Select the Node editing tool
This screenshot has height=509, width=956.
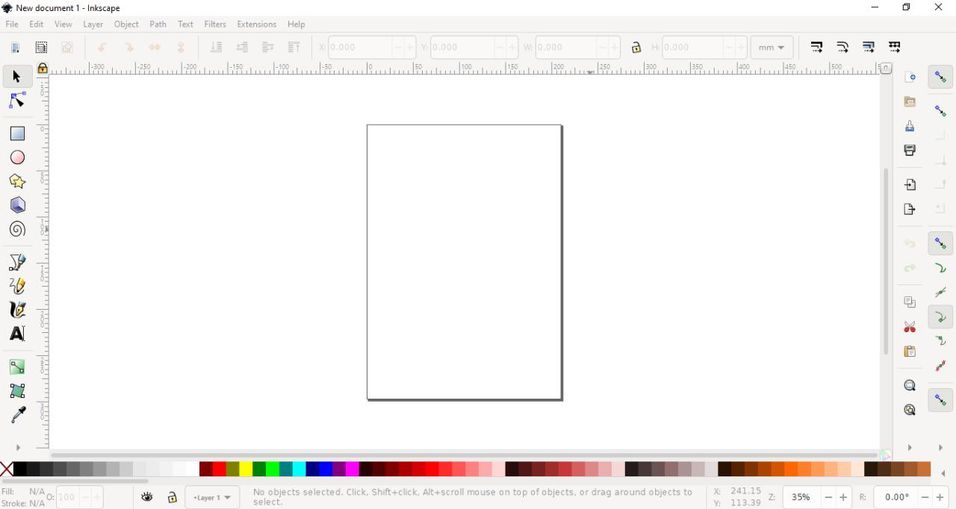17,101
